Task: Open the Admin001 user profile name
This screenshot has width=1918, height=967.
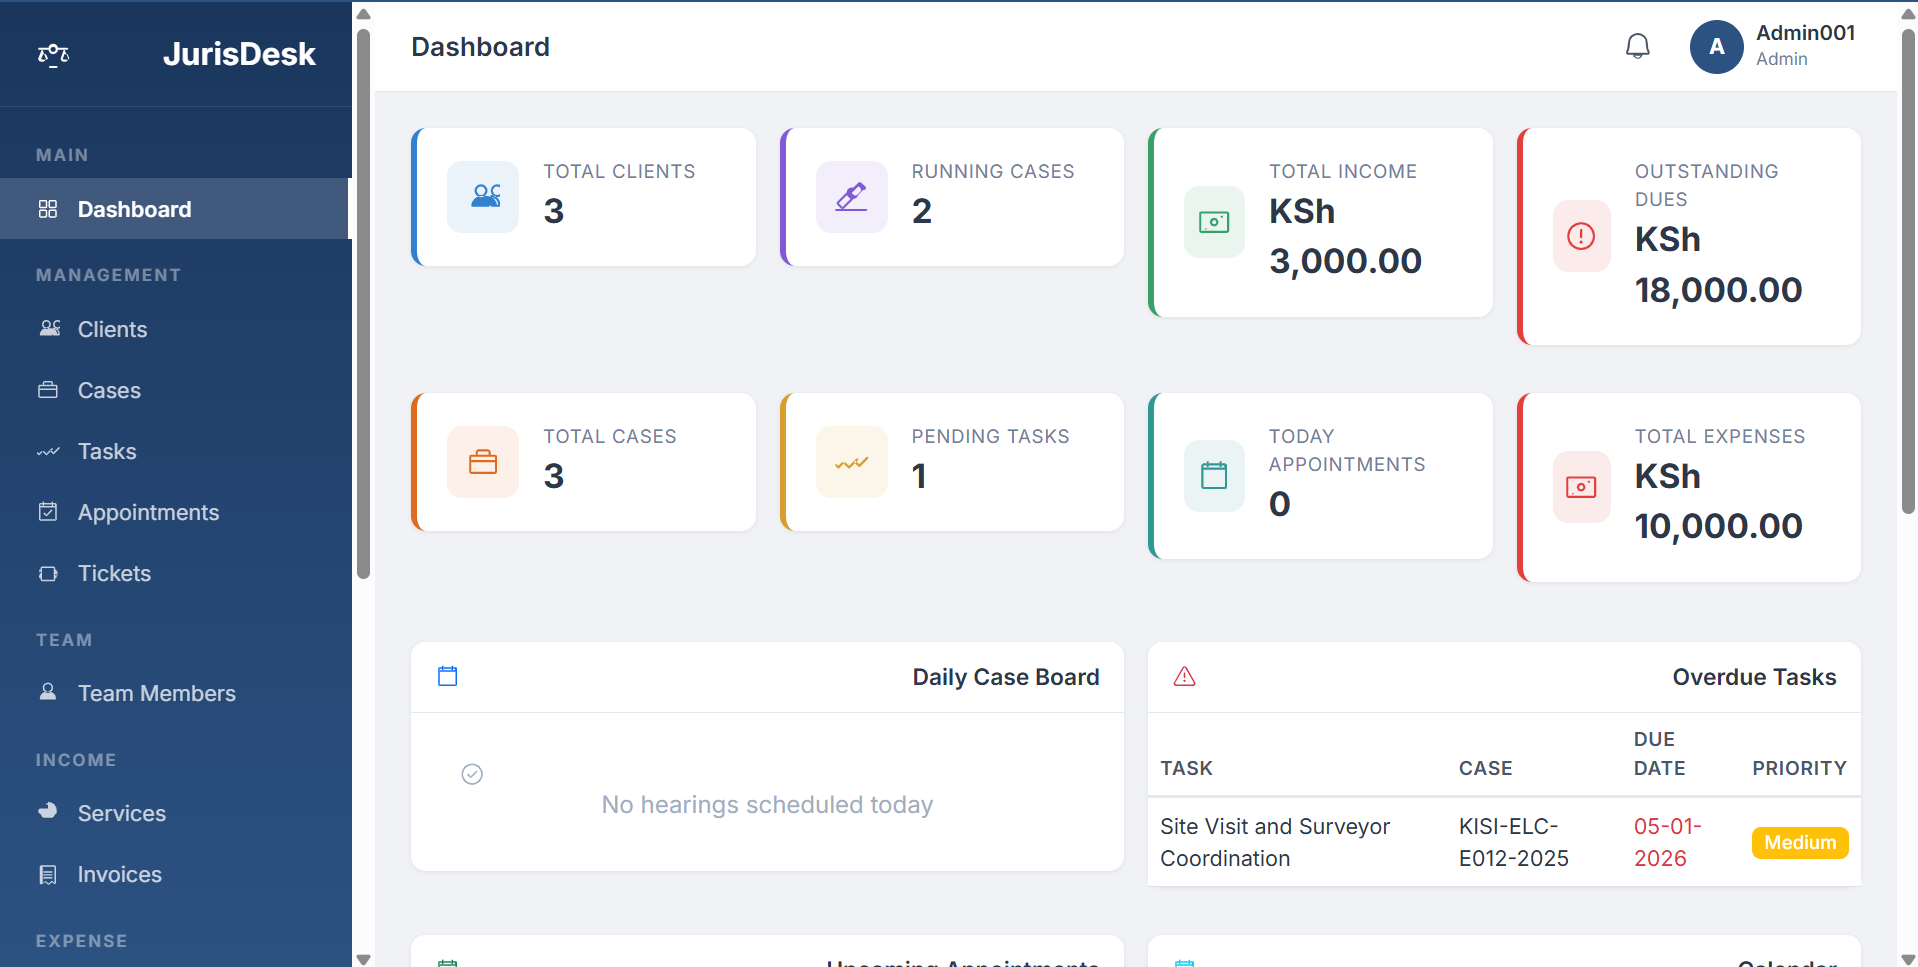Action: 1805,33
